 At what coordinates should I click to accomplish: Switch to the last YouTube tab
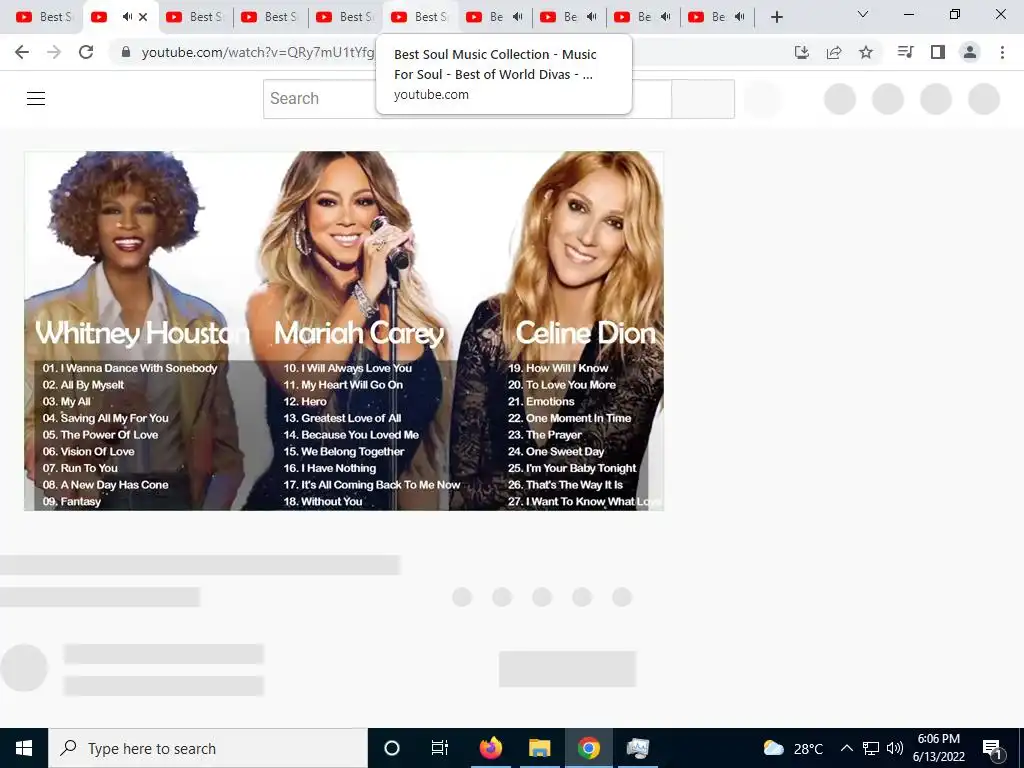(x=716, y=17)
